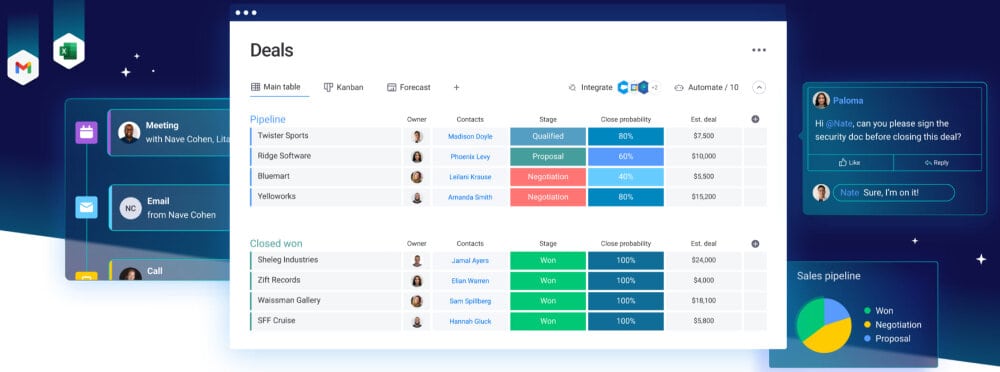Open Negotiation stage dropdown for Yelloworks

coord(548,198)
